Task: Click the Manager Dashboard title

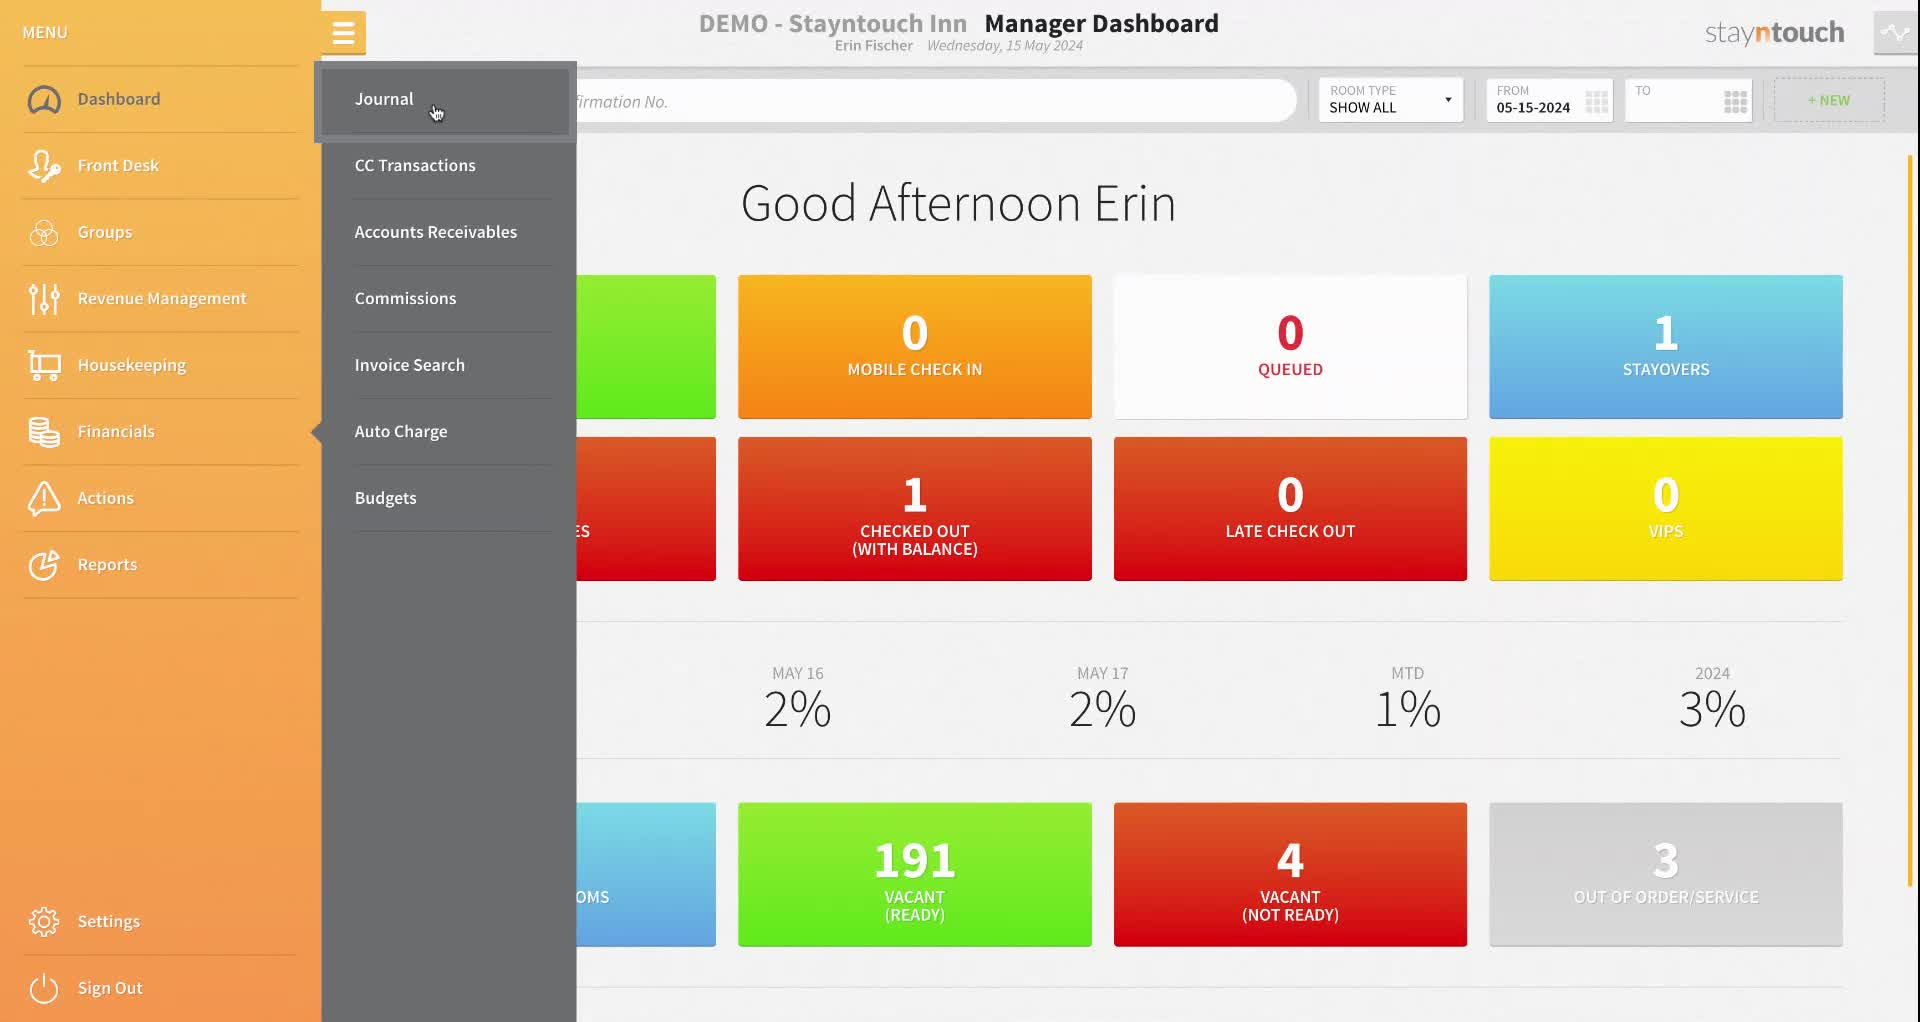Action: 1102,23
